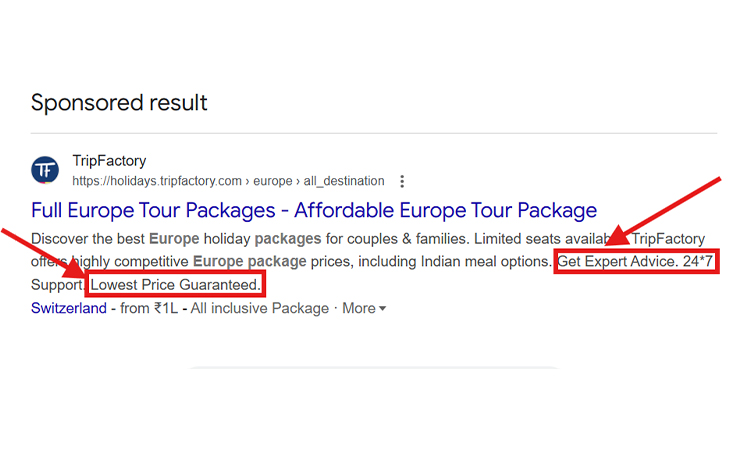The image size is (750, 450).
Task: Expand the More dropdown in sitelinks
Action: (x=364, y=309)
